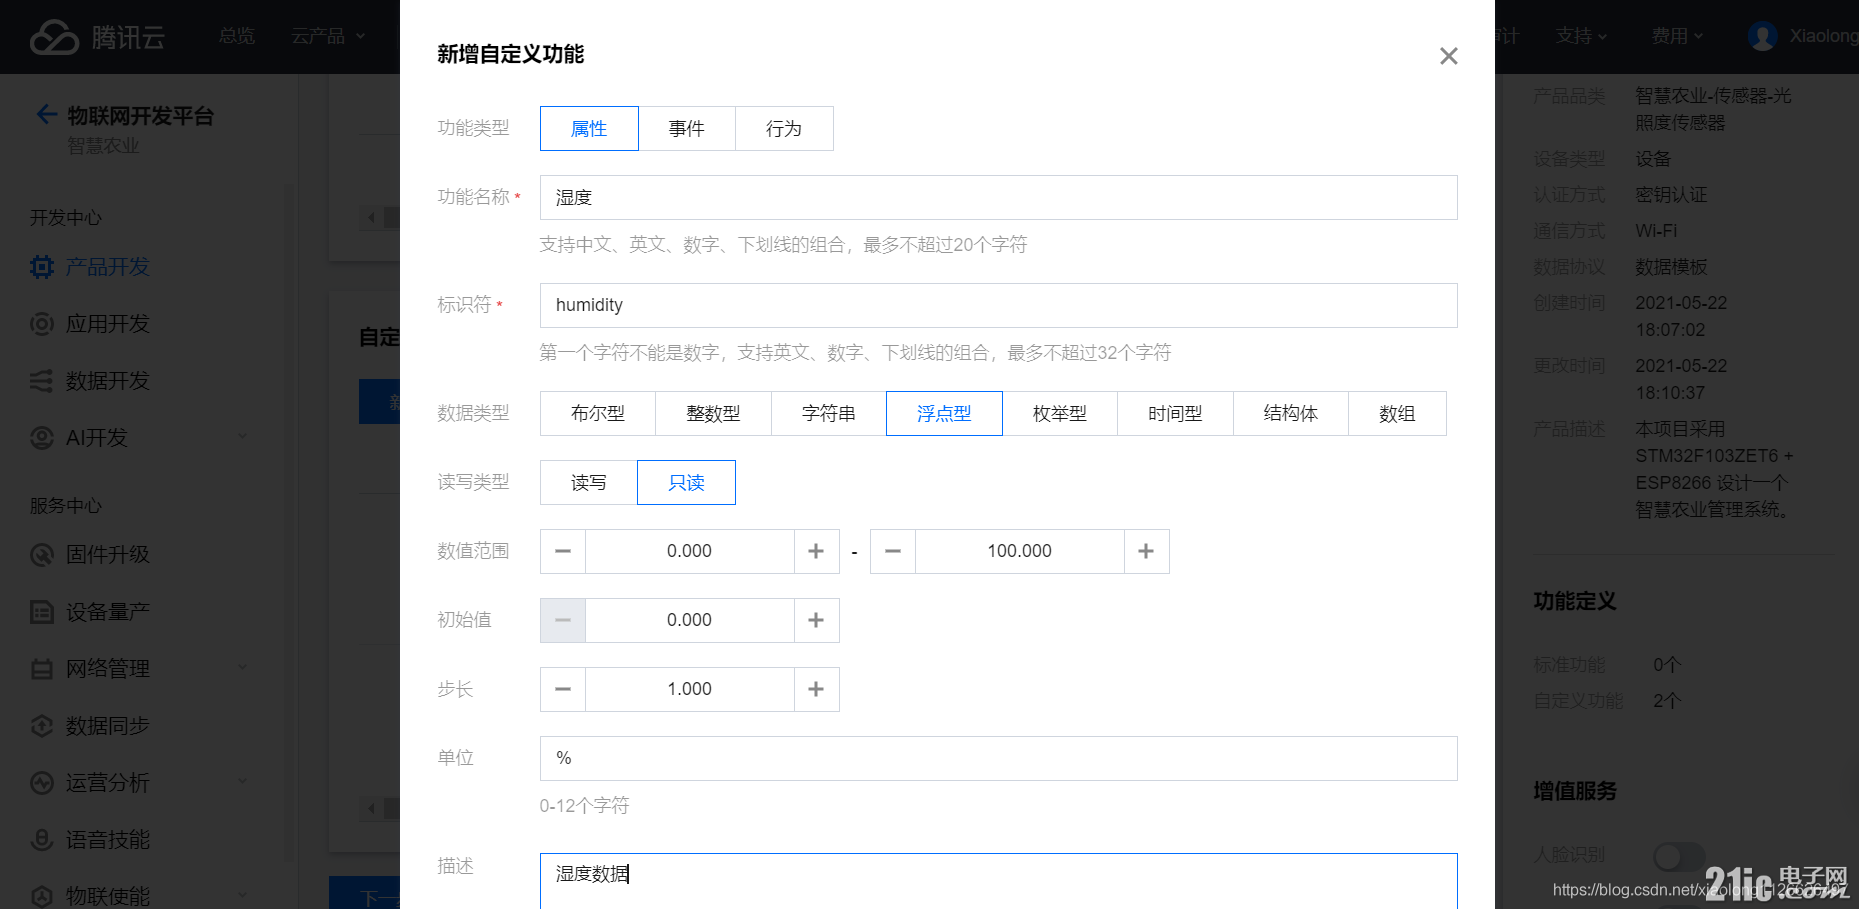
Task: Expand the 运营分析 submenu chevron
Action: coord(242,782)
